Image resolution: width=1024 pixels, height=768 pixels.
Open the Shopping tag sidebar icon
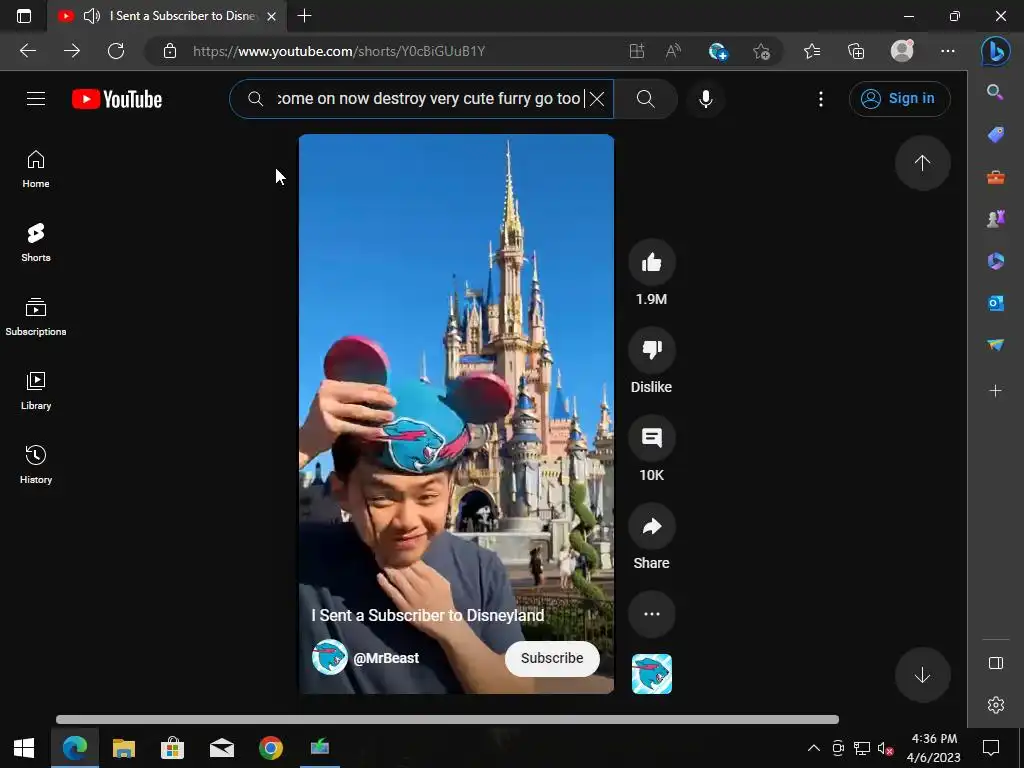pyautogui.click(x=995, y=135)
